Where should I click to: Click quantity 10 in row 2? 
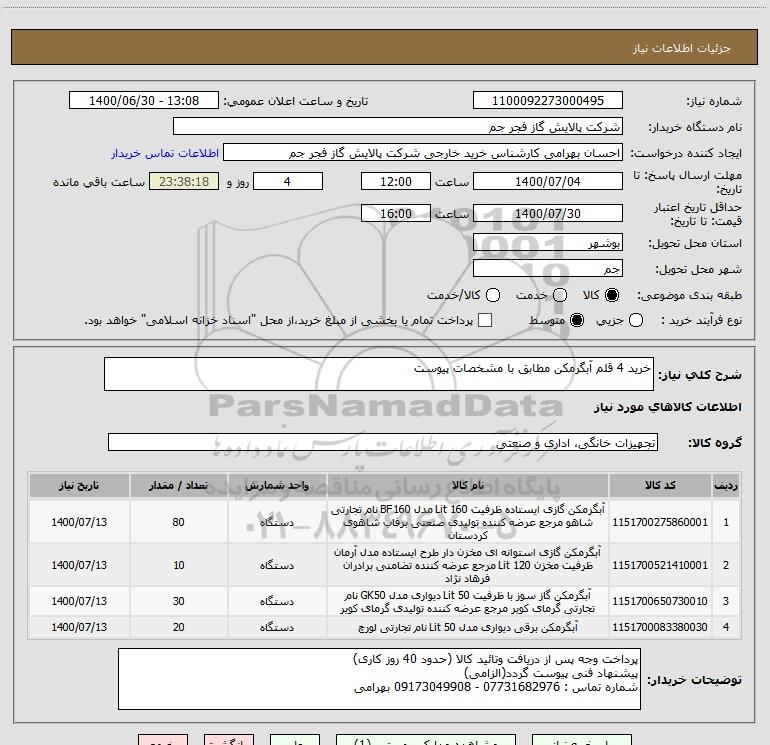click(x=178, y=565)
